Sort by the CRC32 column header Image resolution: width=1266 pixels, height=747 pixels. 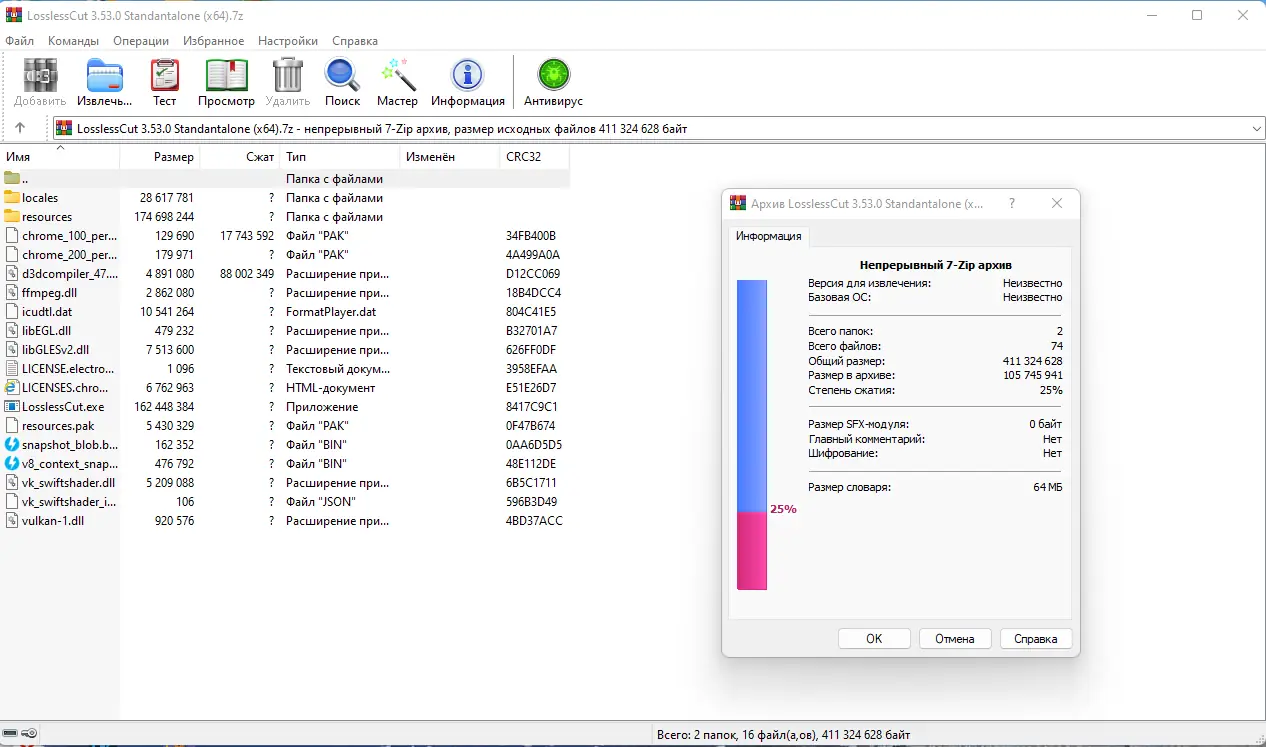pos(535,157)
